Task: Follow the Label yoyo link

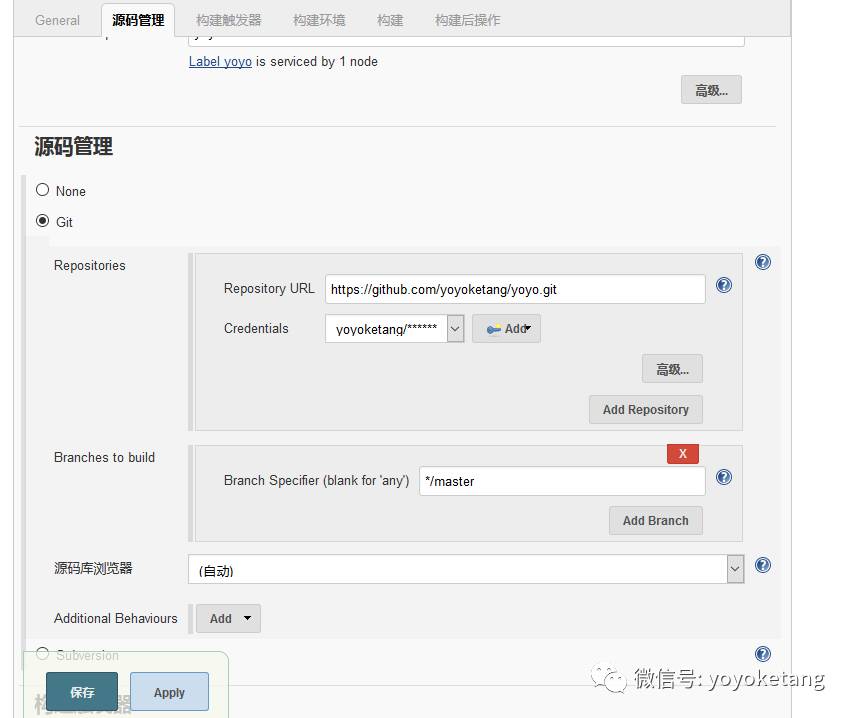Action: 220,61
